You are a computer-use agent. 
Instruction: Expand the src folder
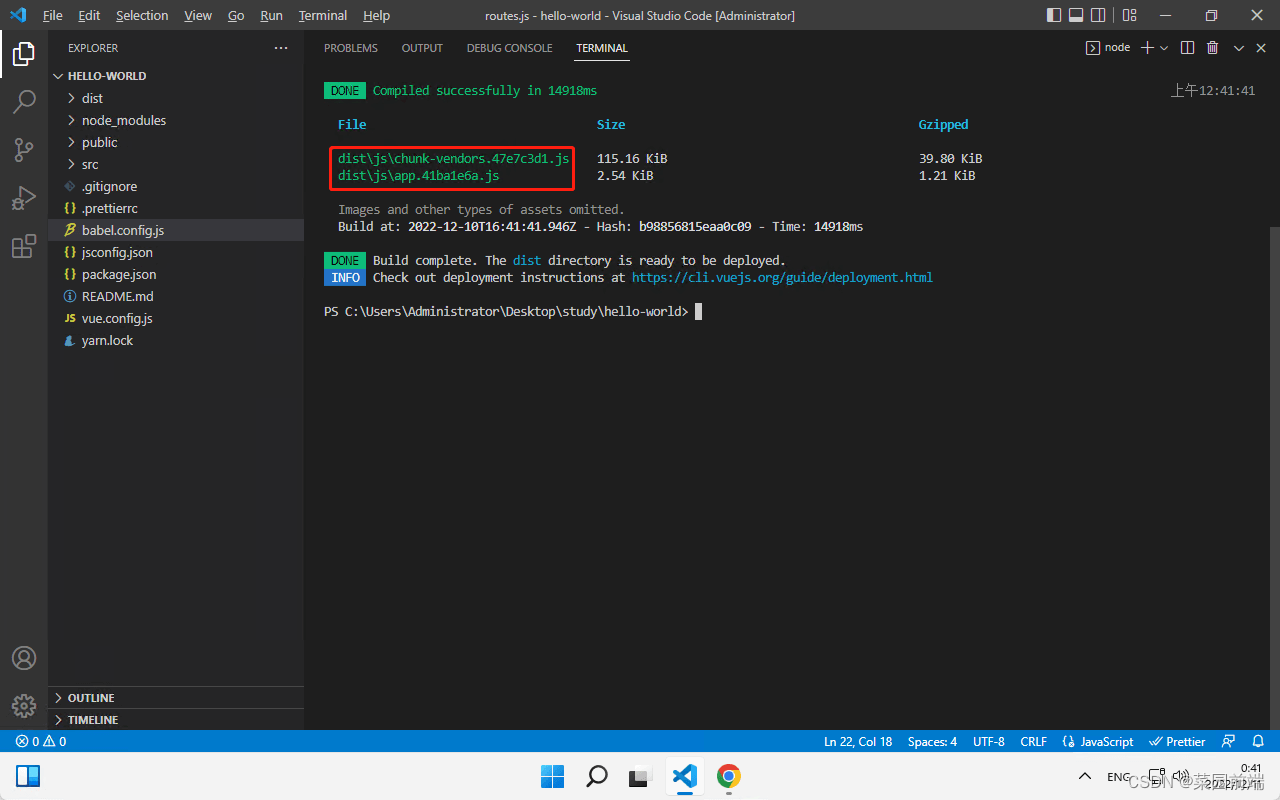176,164
